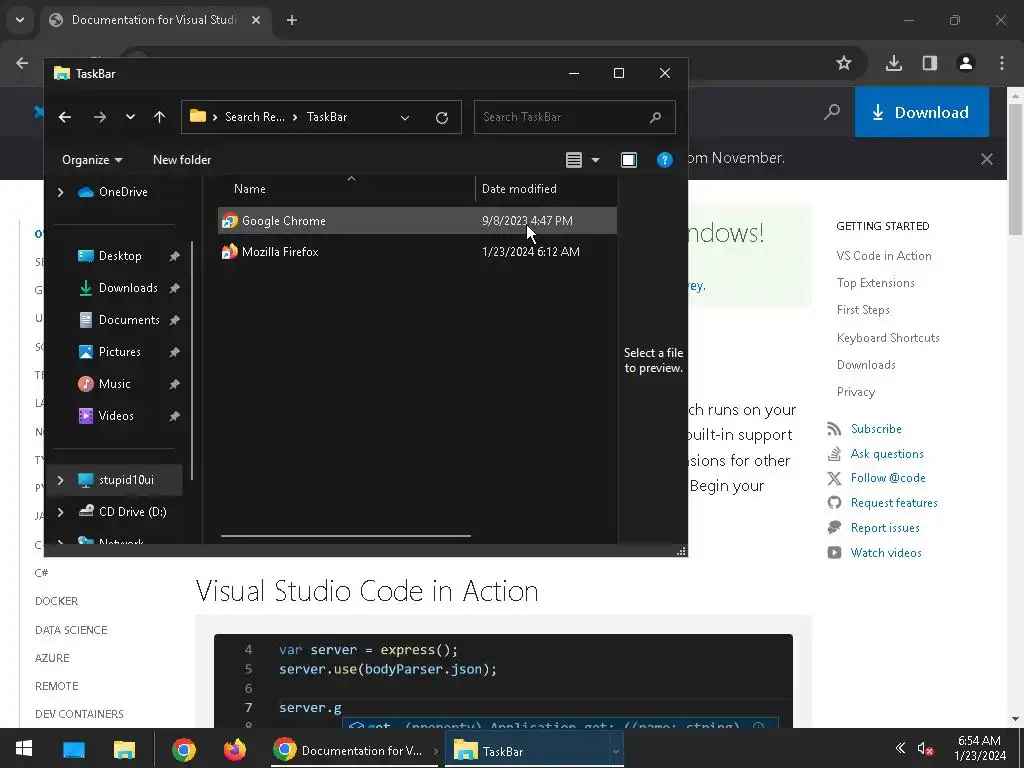Select OneDrive in navigation pane
The height and width of the screenshot is (768, 1024).
point(113,192)
